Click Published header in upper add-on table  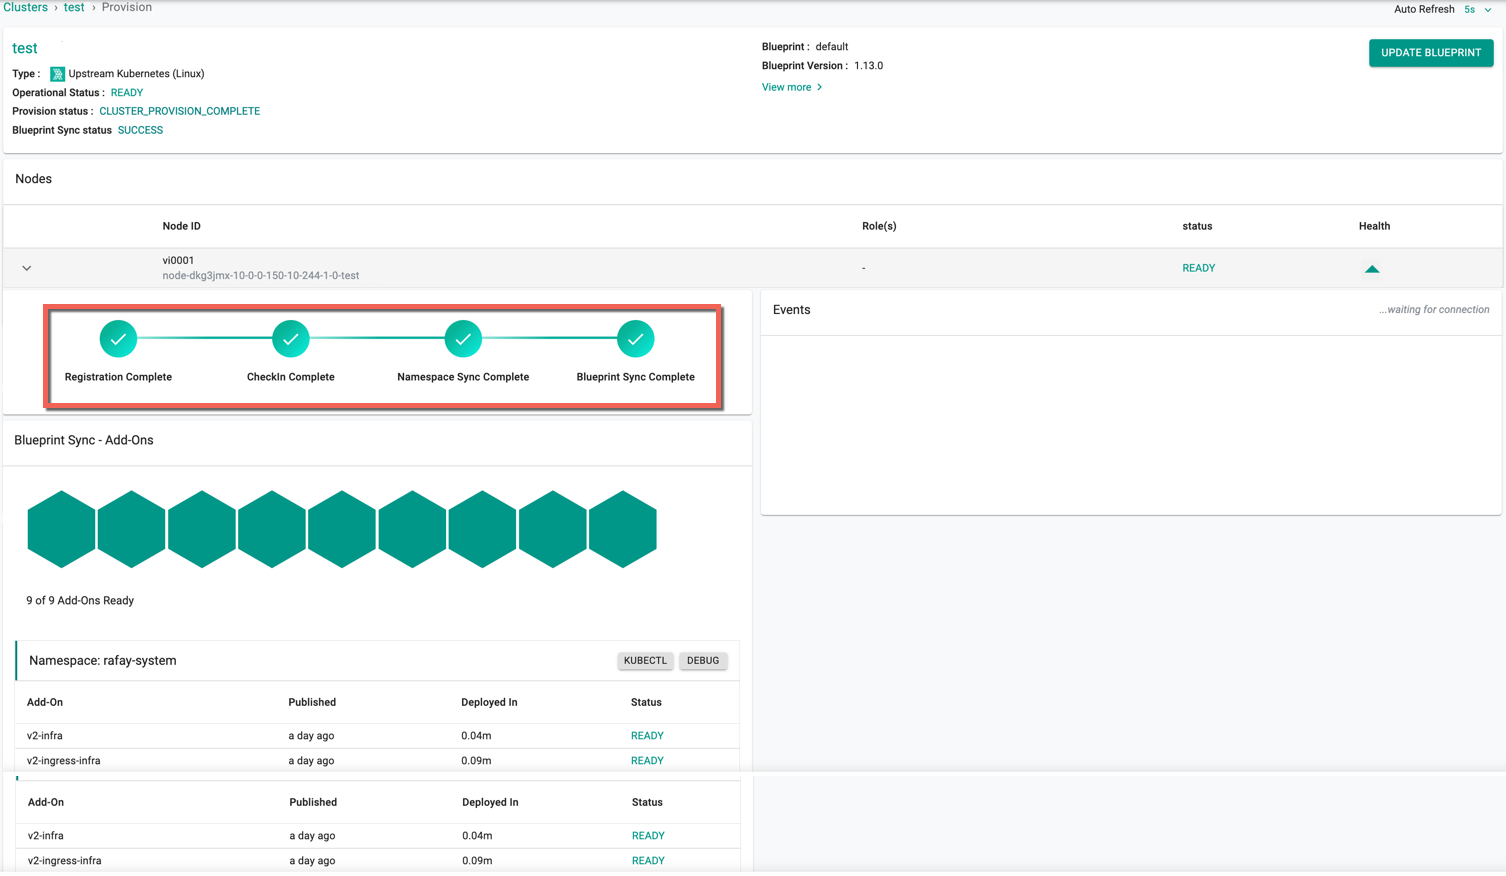point(312,702)
